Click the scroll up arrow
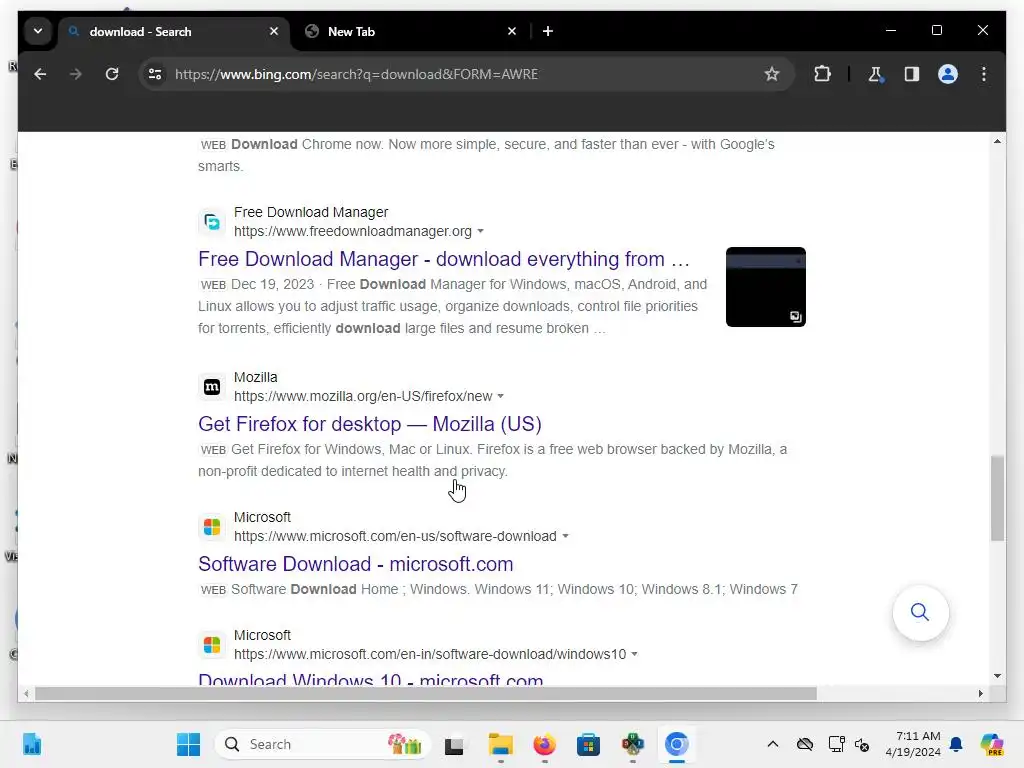Viewport: 1024px width, 768px height. click(997, 141)
